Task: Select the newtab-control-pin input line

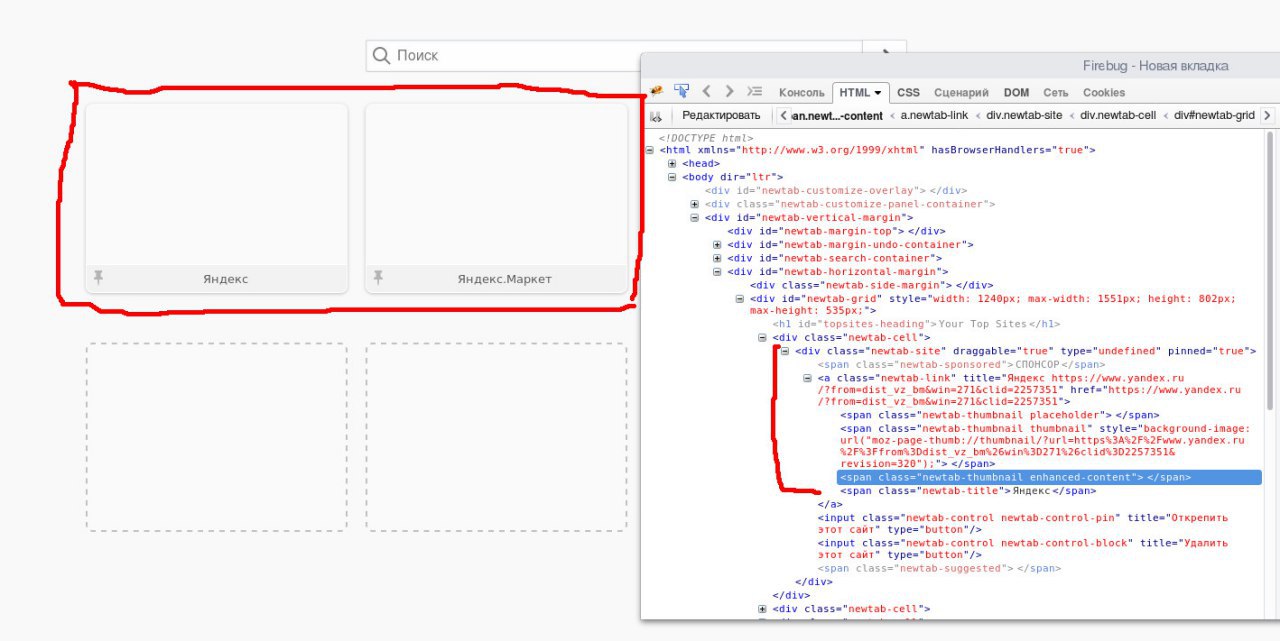Action: 1023,524
